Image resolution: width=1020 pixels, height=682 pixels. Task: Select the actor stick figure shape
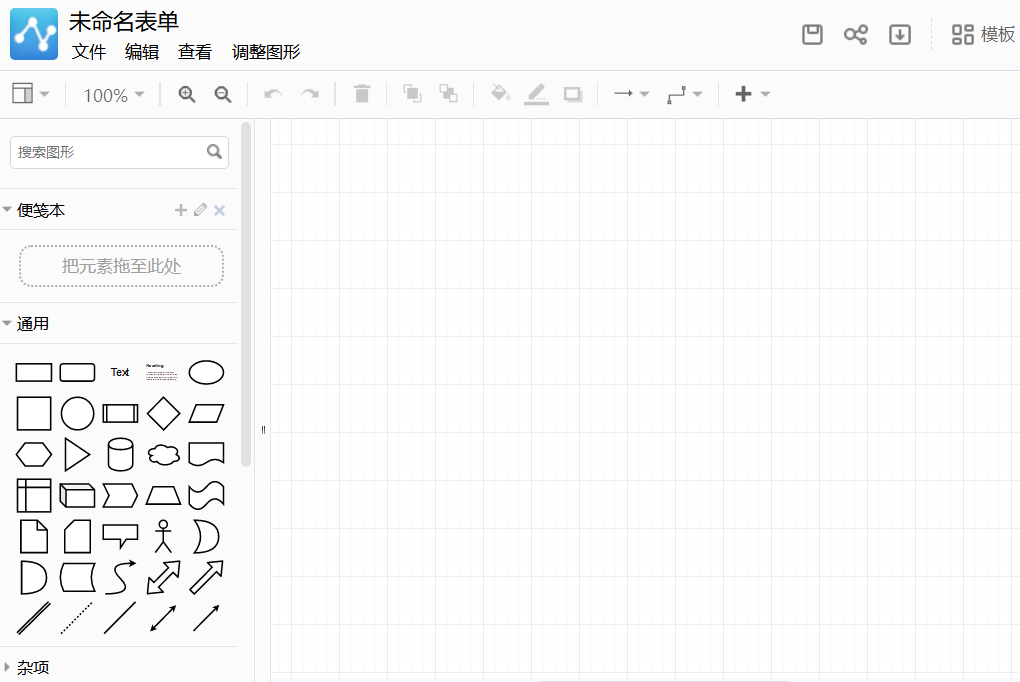163,536
